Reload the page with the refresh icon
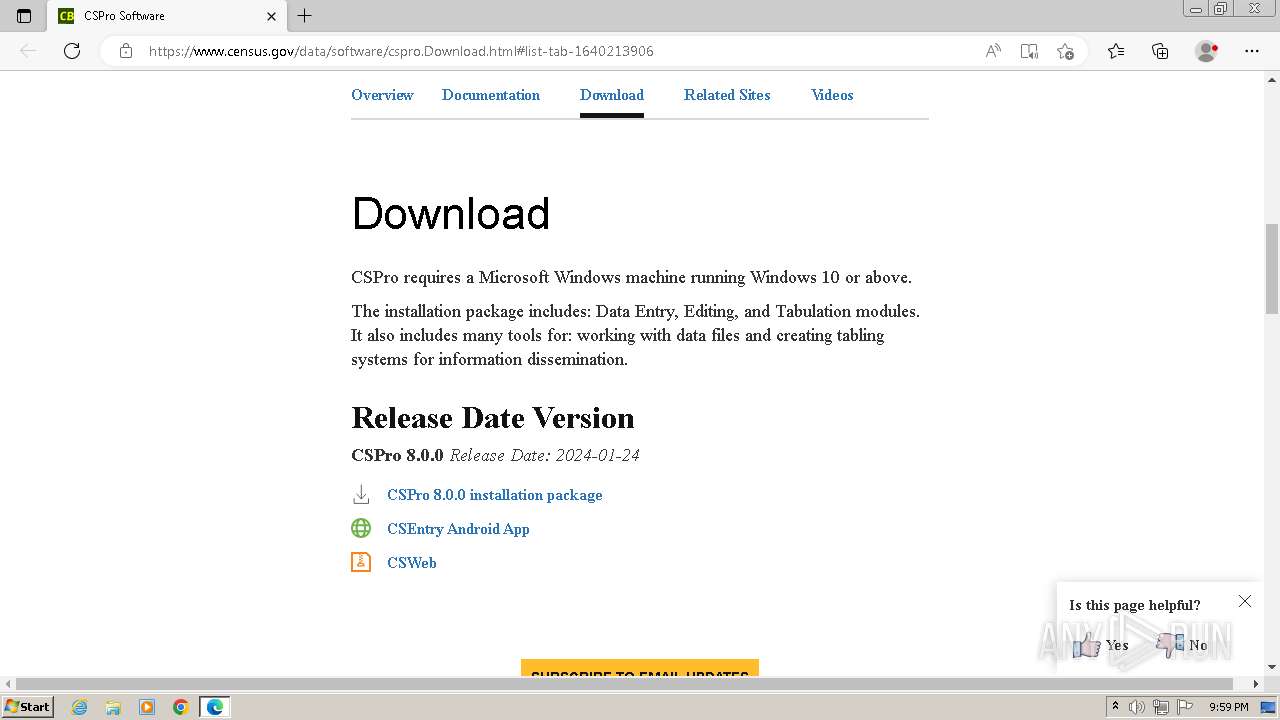1280x720 pixels. pyautogui.click(x=72, y=51)
